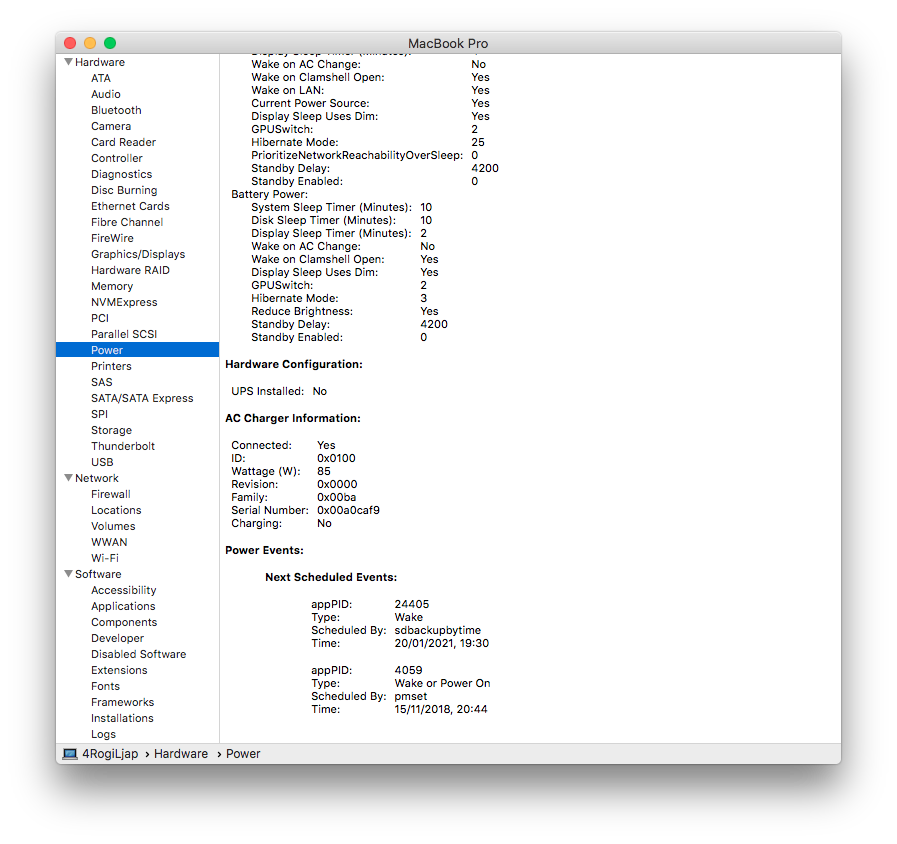Open Components software entry

(x=124, y=623)
